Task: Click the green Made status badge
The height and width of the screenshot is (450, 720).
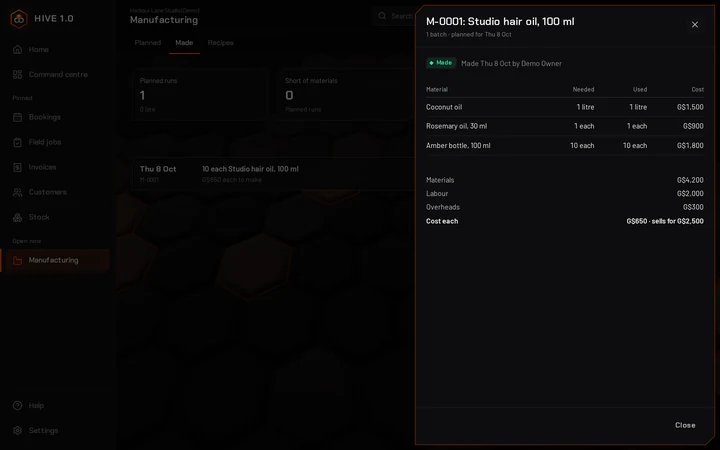Action: (441, 63)
